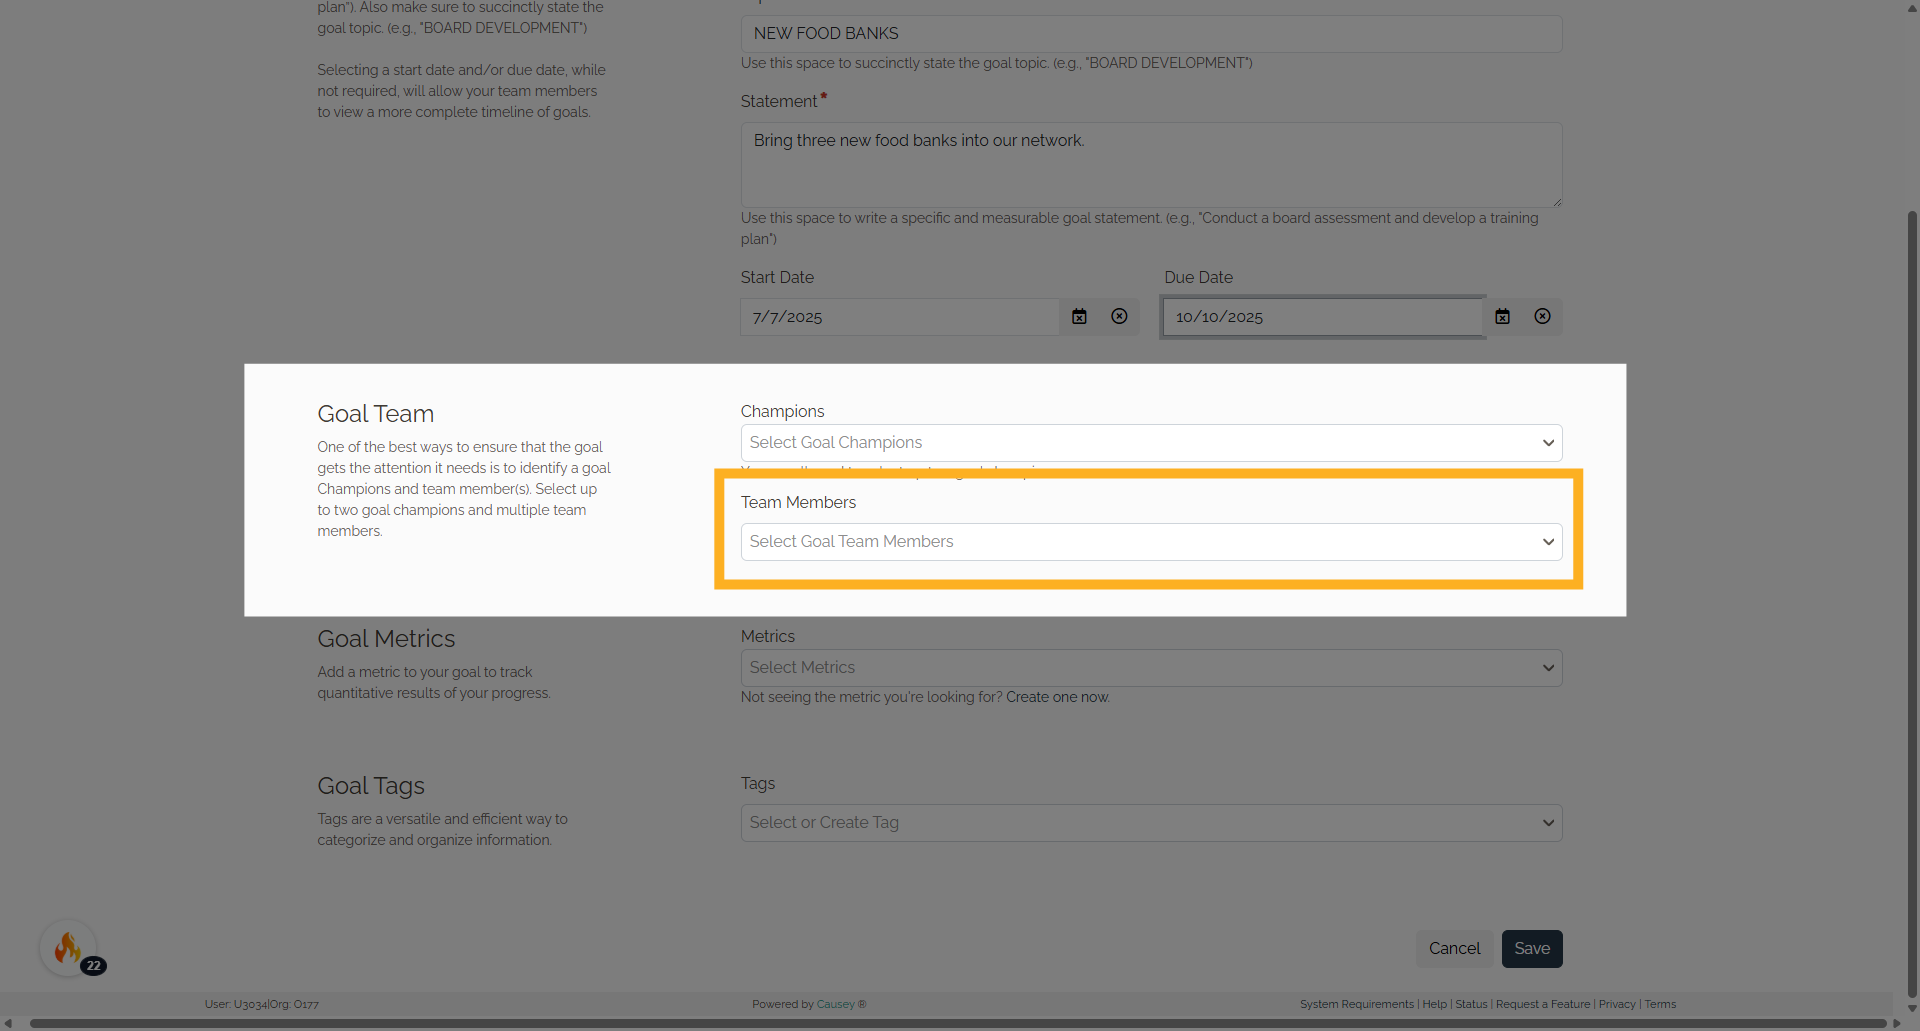This screenshot has width=1920, height=1031.
Task: Open the Terms footer link
Action: tap(1660, 1004)
